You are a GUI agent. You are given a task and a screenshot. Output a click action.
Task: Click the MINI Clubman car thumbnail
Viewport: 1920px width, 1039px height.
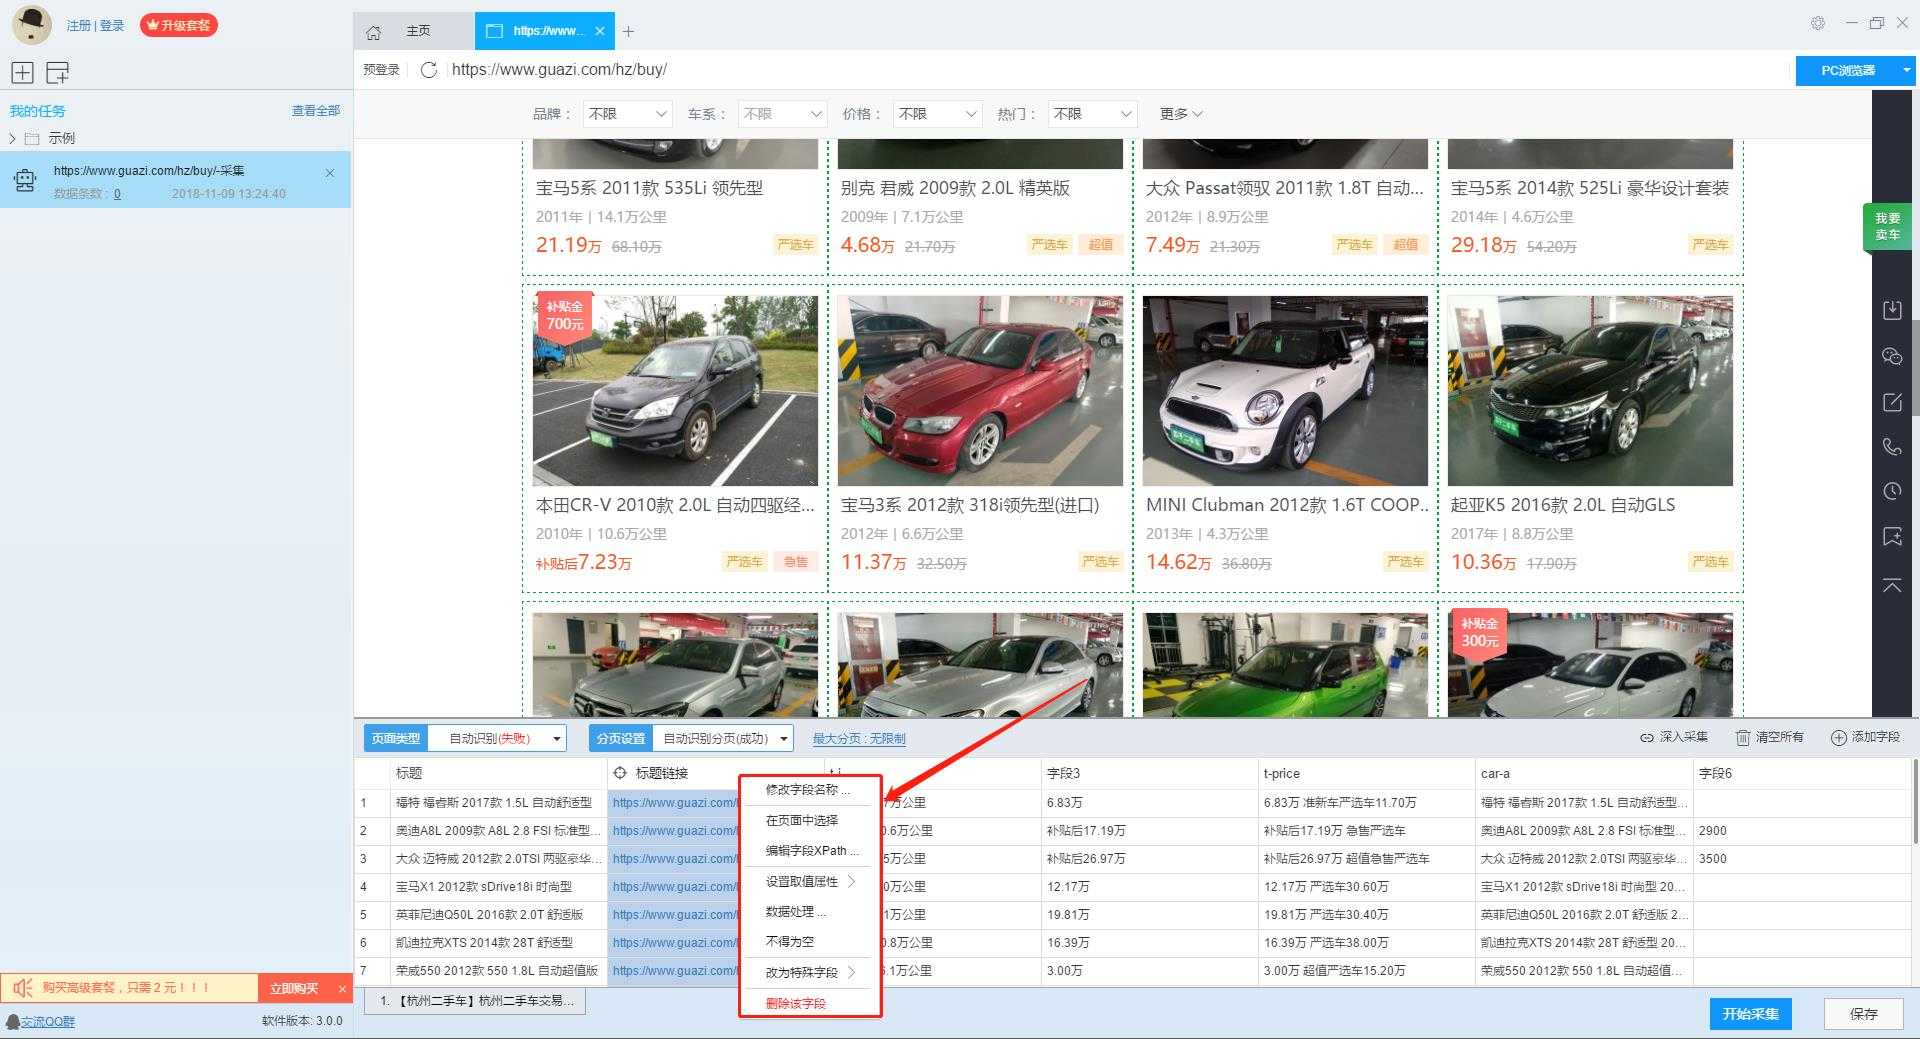click(x=1285, y=391)
